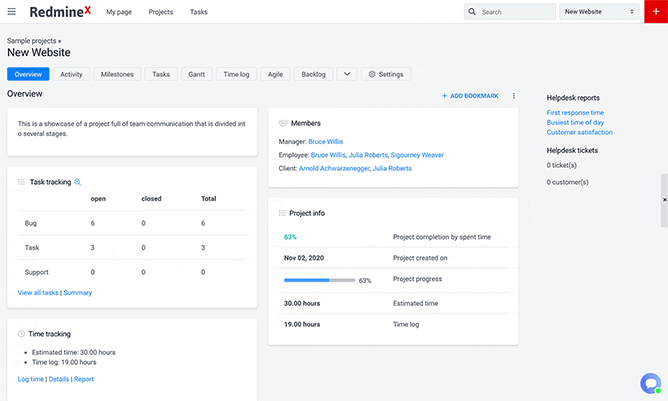Open employee Sigourney Weaver profile
Screen dimensions: 668x401
tap(417, 155)
